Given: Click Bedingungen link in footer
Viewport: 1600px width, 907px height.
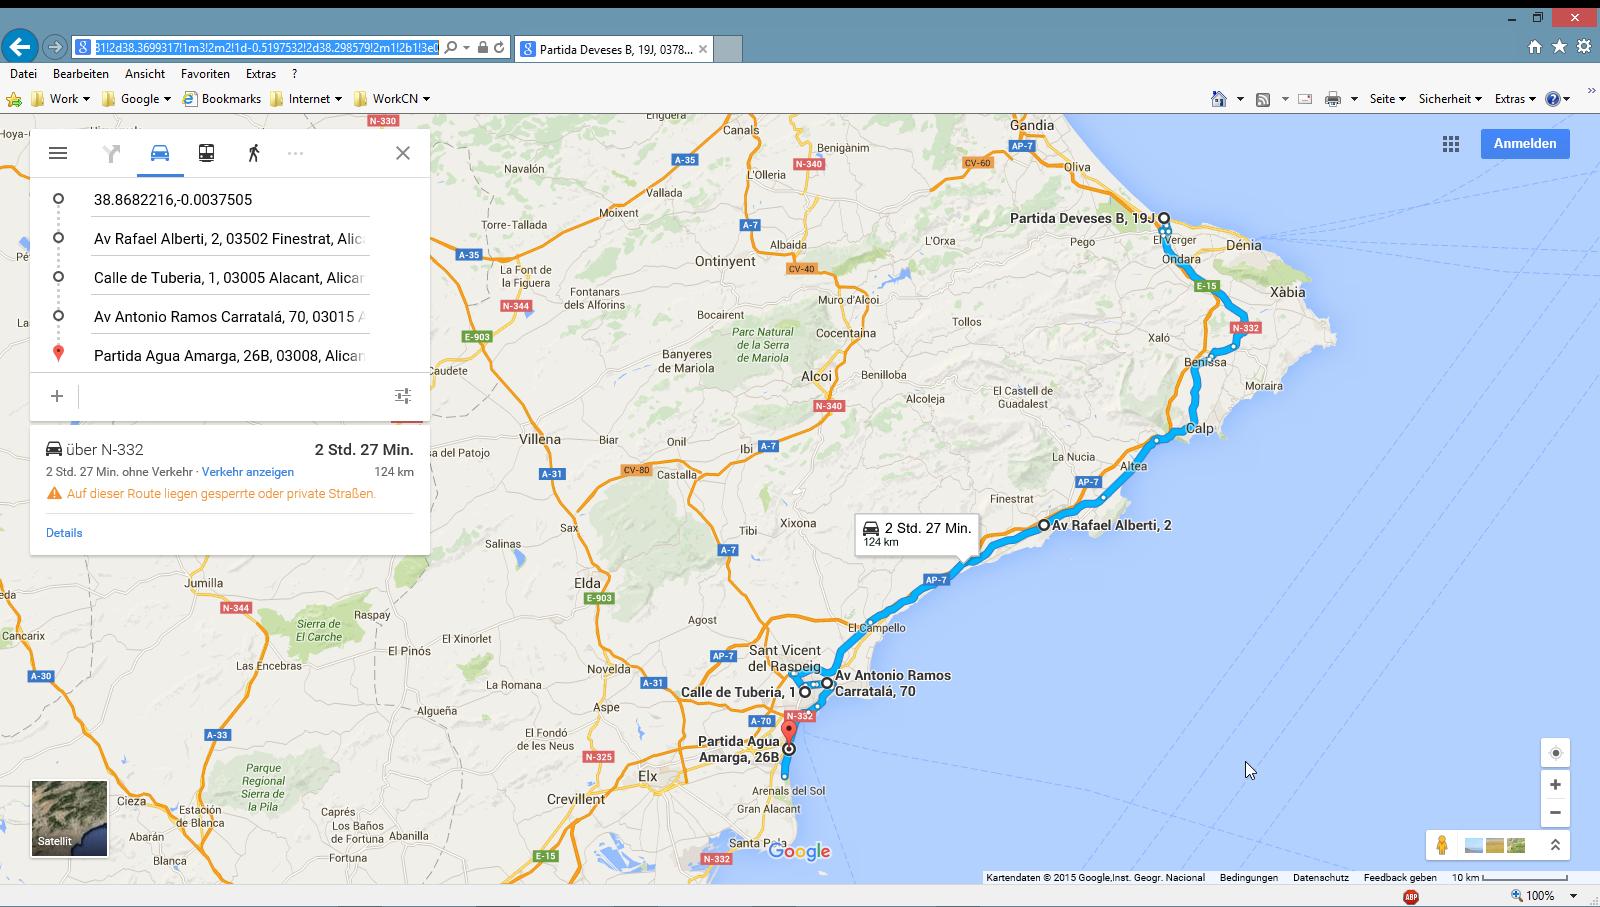Looking at the screenshot, I should [x=1249, y=878].
